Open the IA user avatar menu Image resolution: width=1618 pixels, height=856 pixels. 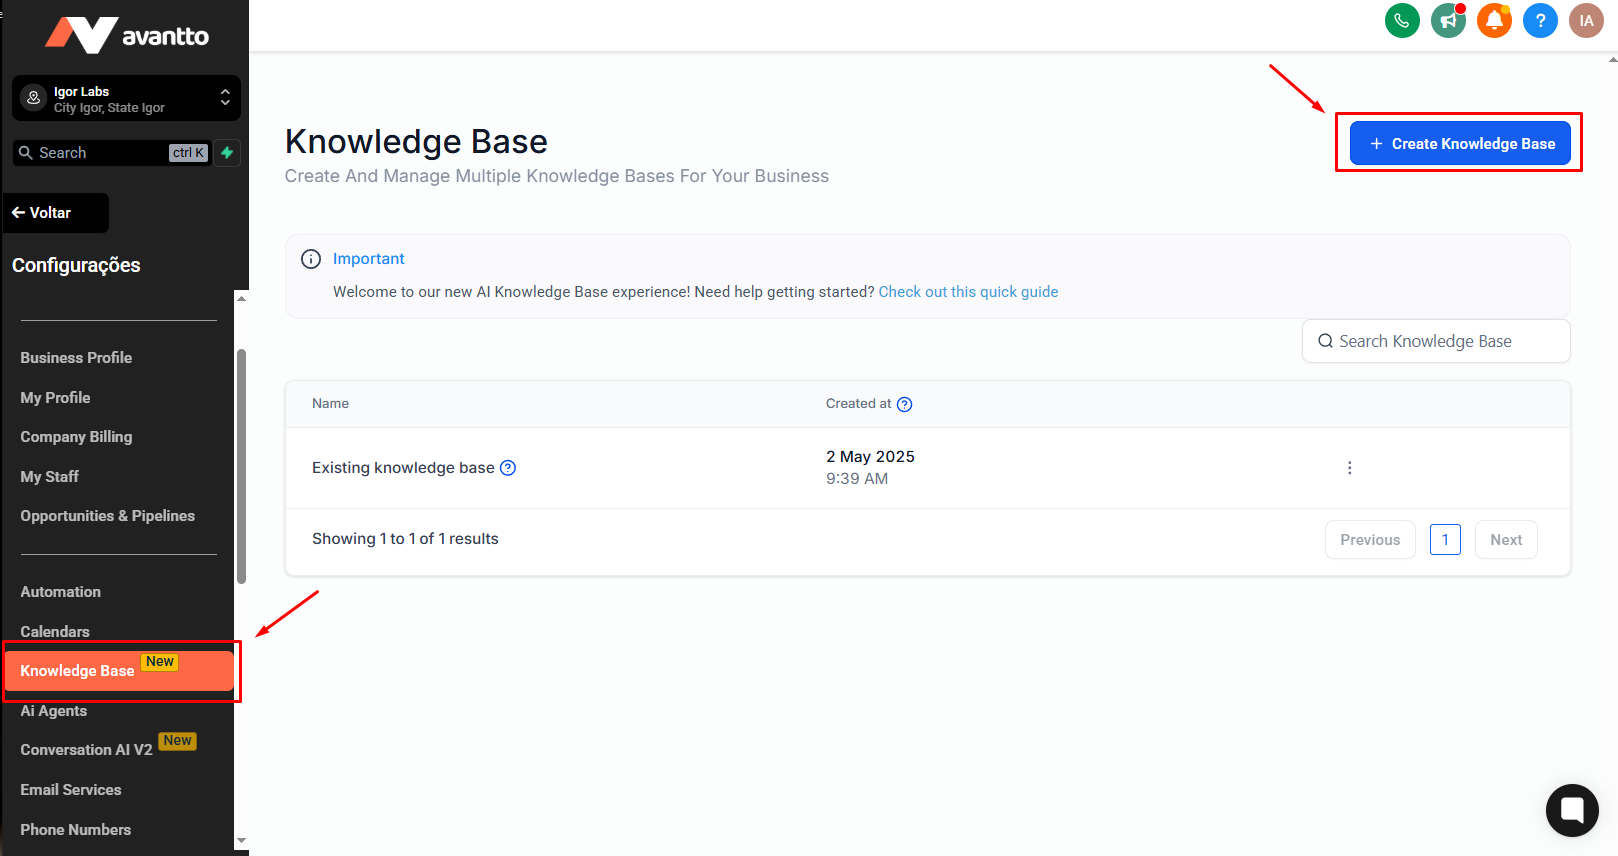coord(1586,20)
